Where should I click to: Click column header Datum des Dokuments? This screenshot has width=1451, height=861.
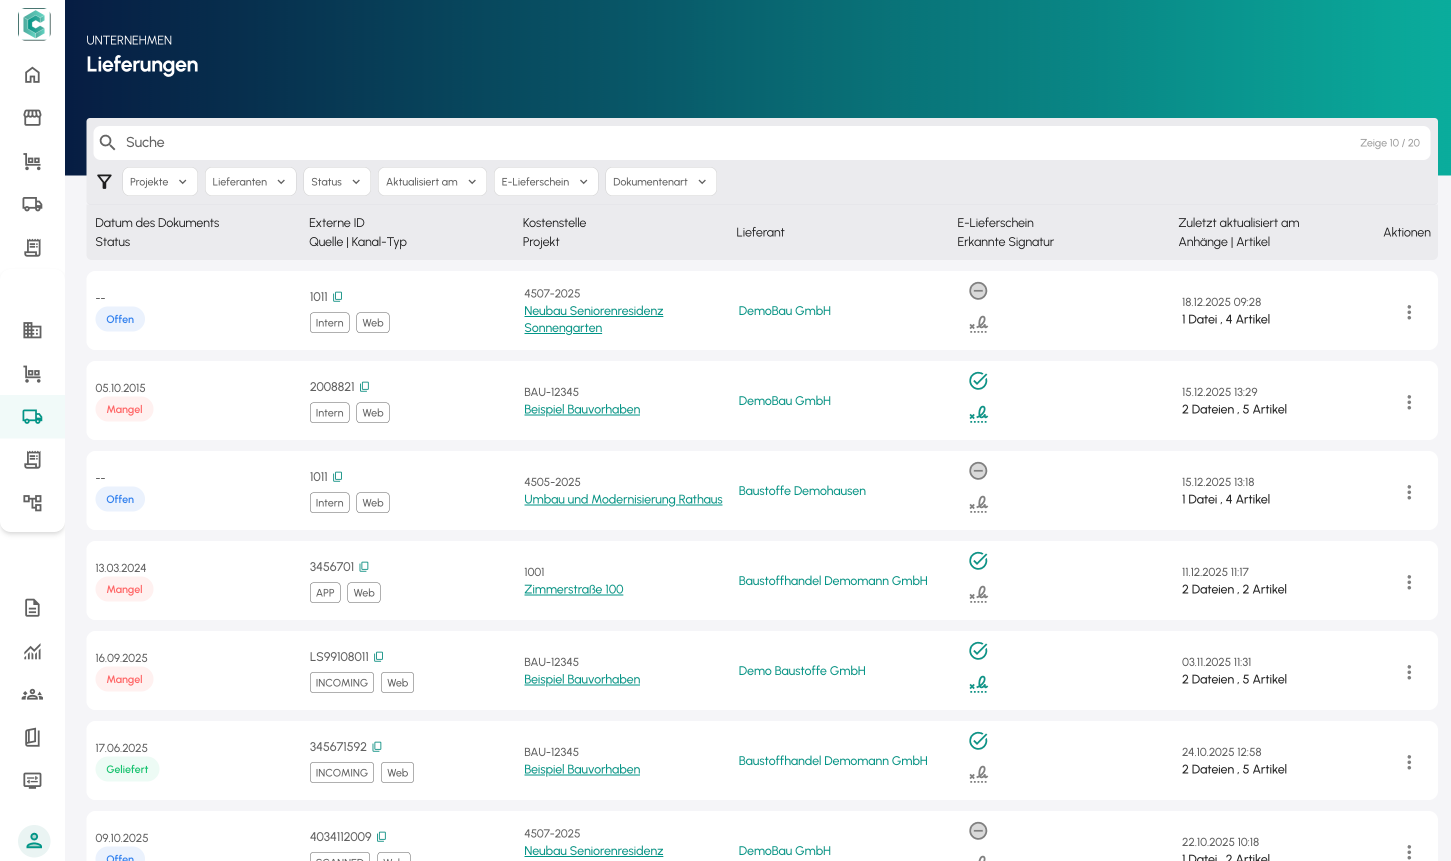[157, 223]
